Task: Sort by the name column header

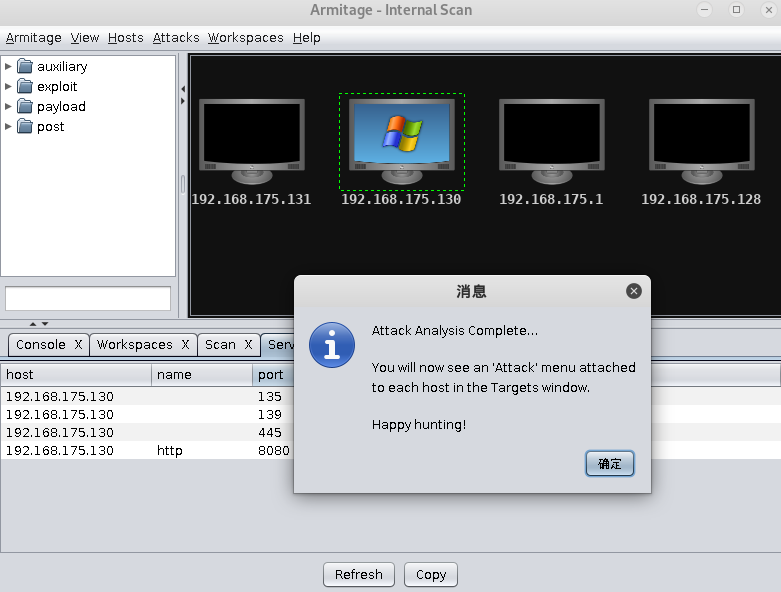Action: click(x=202, y=375)
